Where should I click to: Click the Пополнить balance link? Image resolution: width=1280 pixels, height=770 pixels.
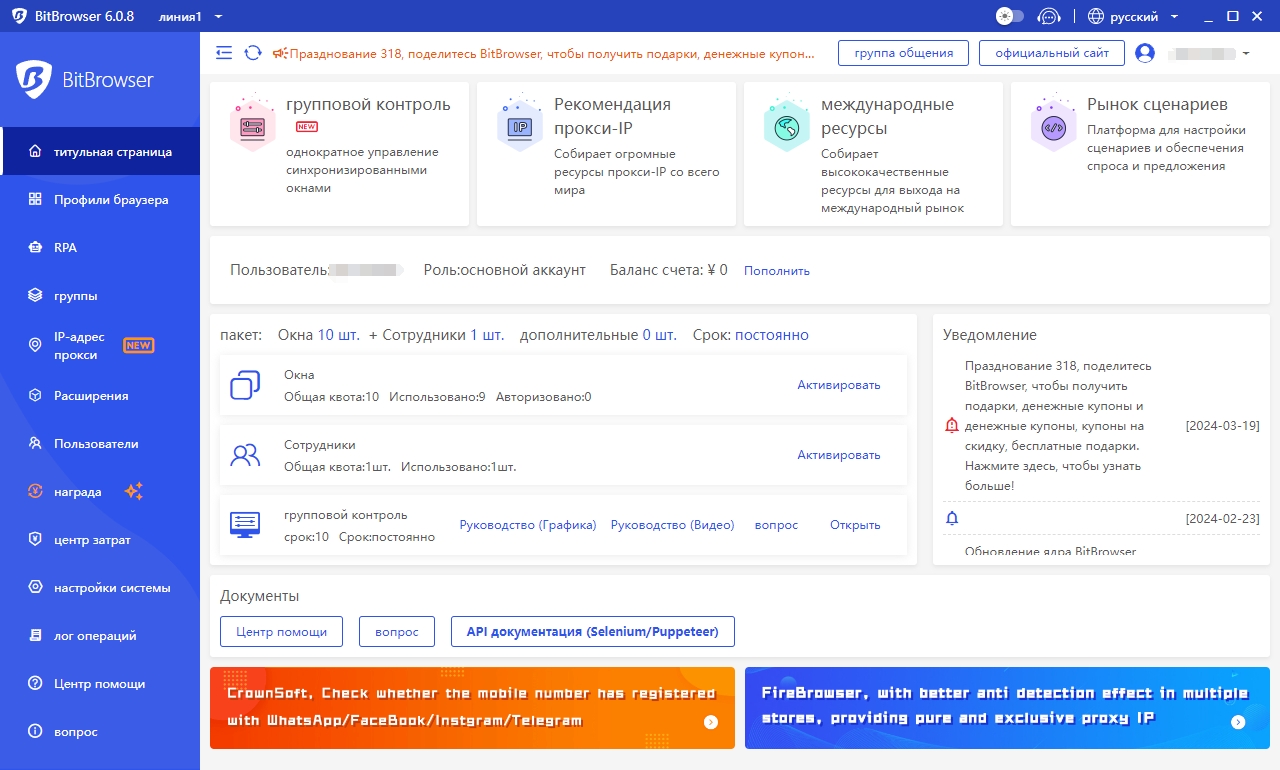click(x=776, y=271)
